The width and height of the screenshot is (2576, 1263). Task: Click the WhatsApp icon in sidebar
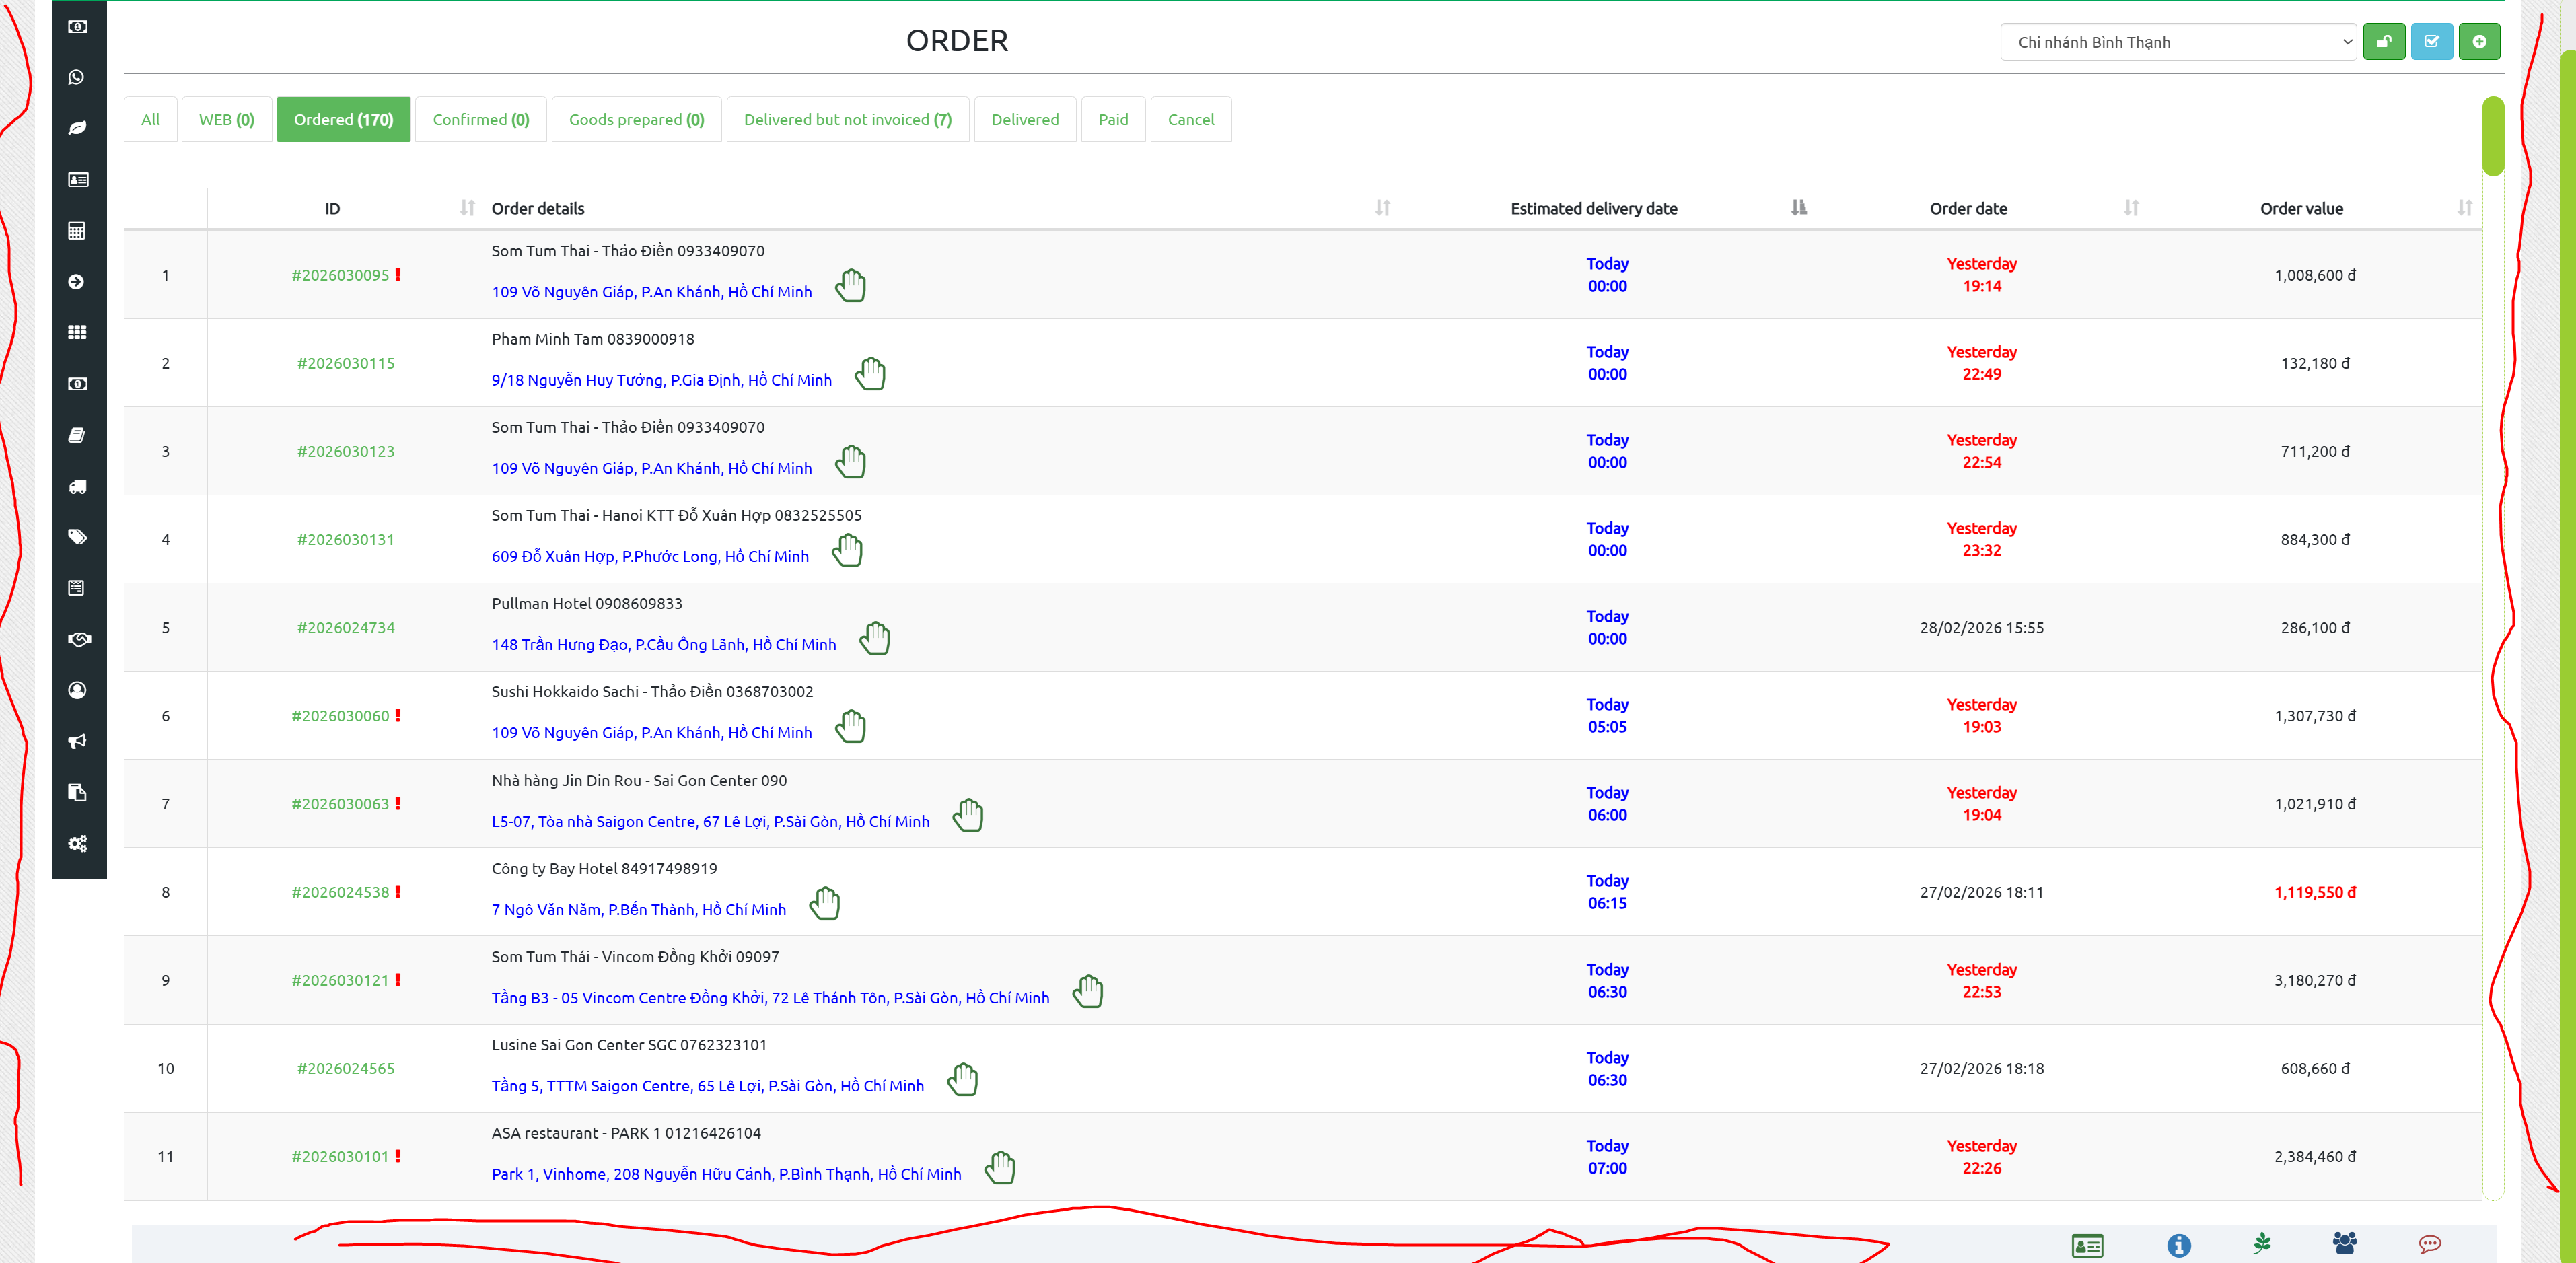[77, 77]
